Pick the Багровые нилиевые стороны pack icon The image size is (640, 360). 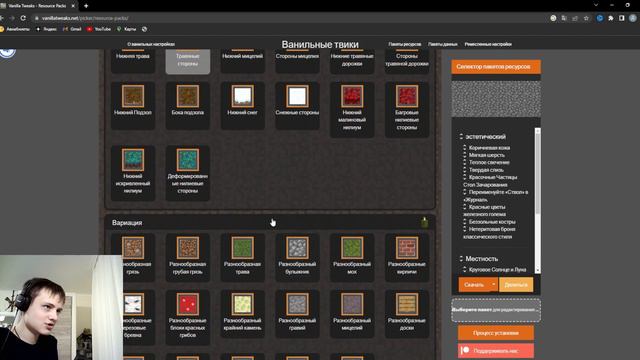pyautogui.click(x=407, y=96)
